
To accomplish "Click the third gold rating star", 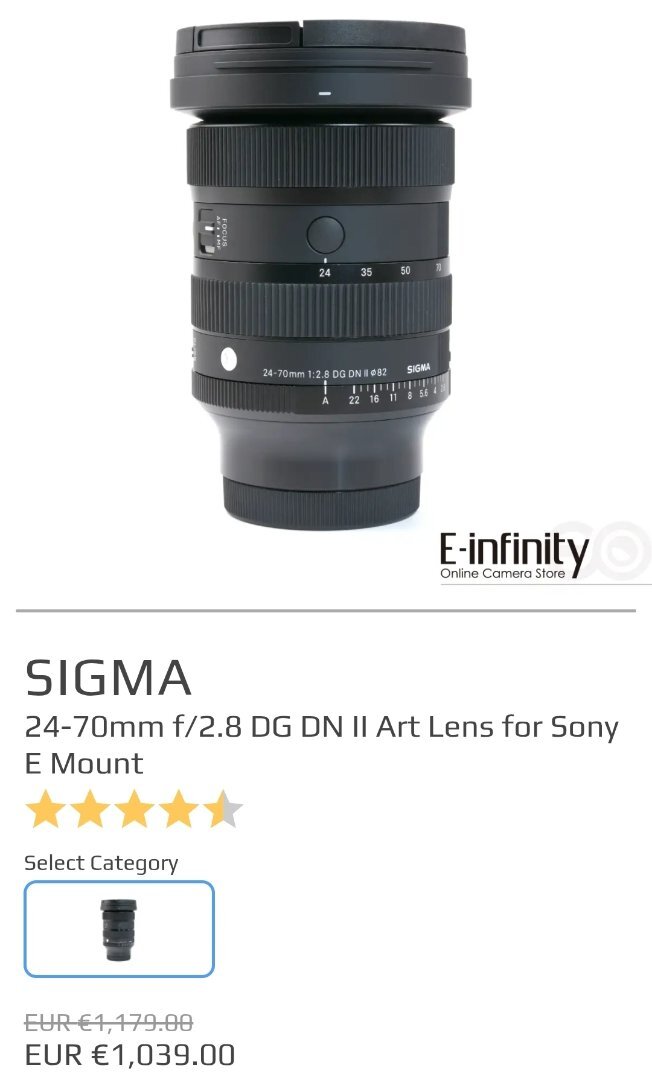I will 134,809.
